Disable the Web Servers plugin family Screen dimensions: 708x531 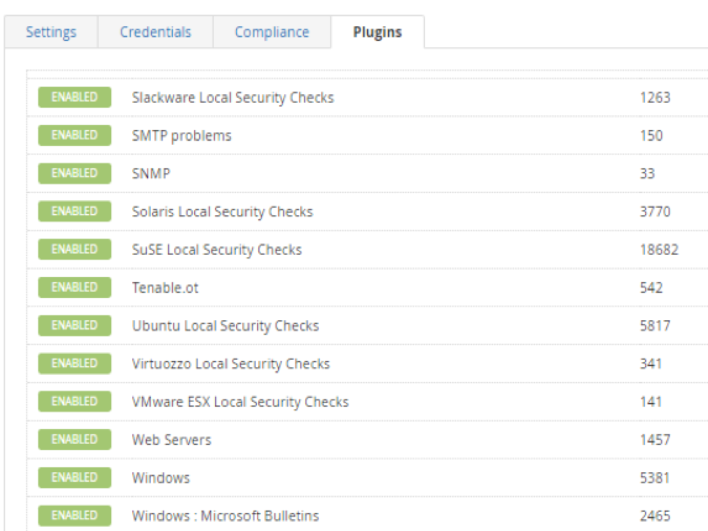[74, 439]
